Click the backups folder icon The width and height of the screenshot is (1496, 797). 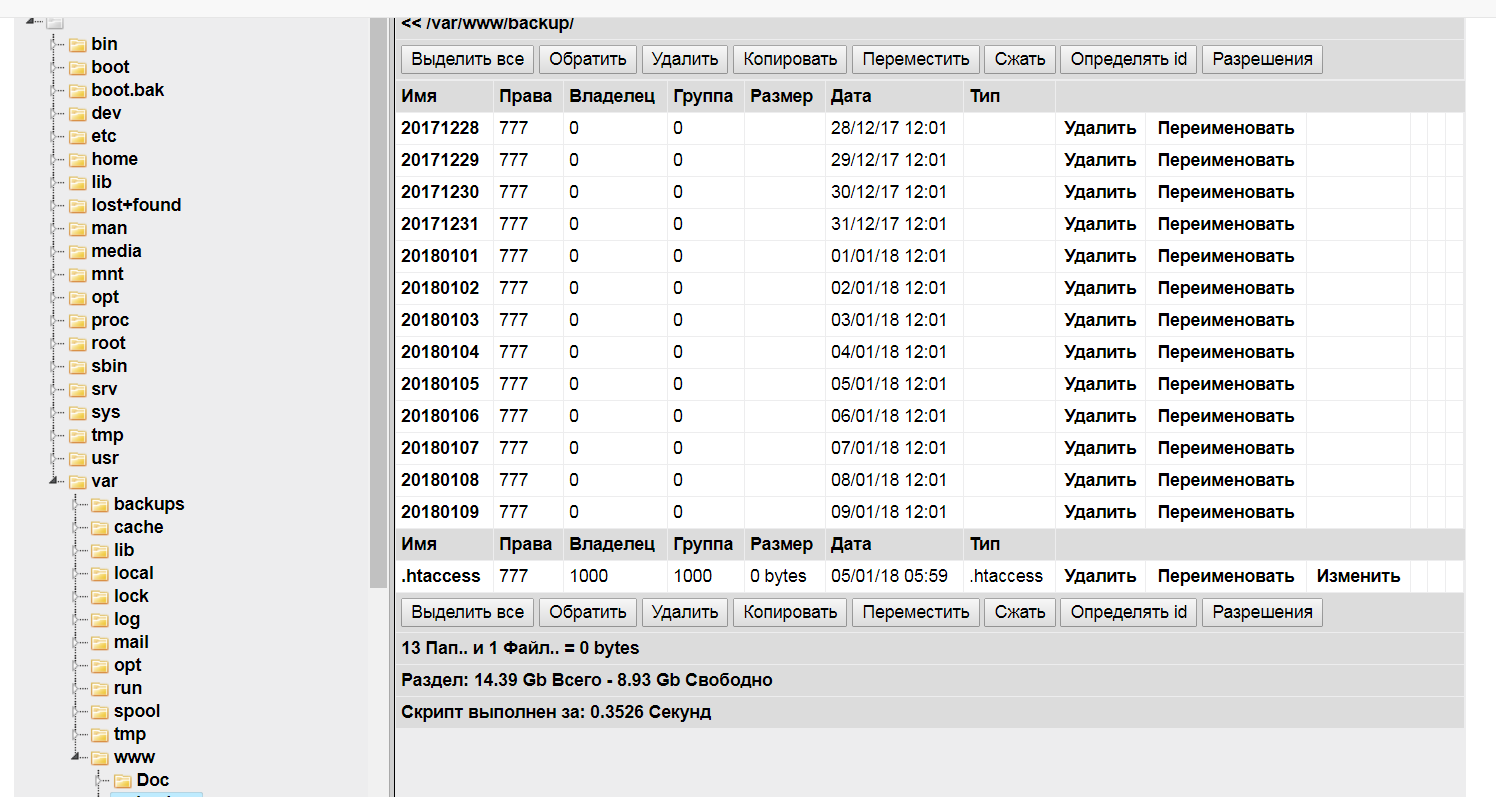point(100,504)
